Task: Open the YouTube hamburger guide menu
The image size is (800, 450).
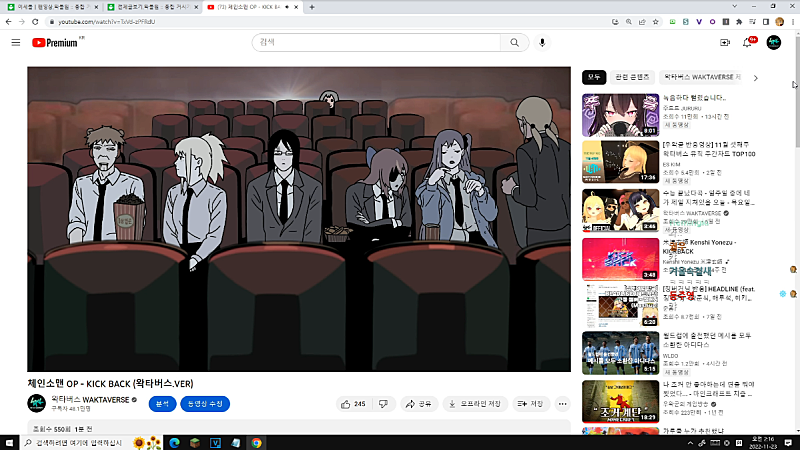Action: coord(16,43)
